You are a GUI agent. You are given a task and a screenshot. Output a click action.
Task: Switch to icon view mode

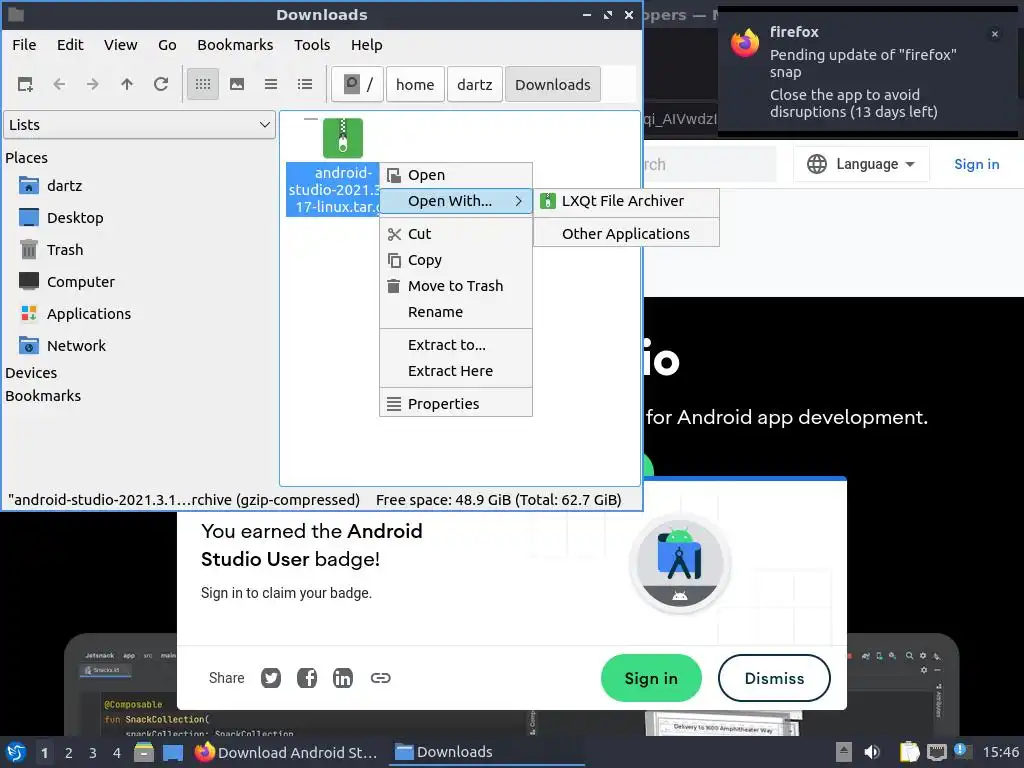click(203, 84)
